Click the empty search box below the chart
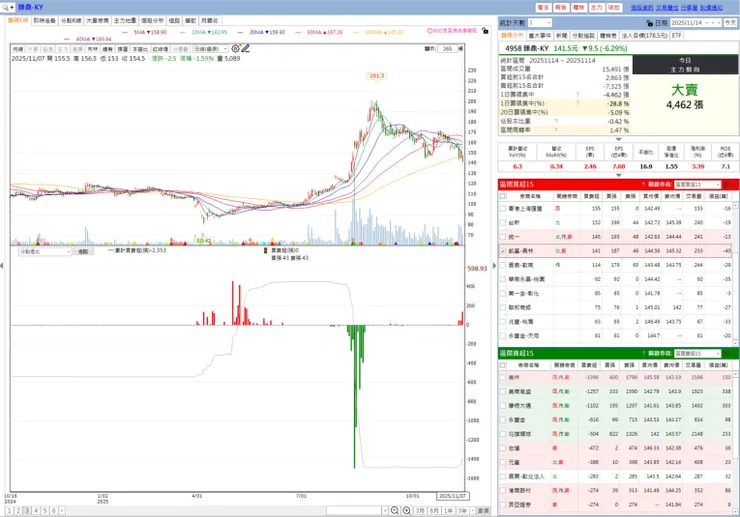The width and height of the screenshot is (740, 517). [x=354, y=510]
